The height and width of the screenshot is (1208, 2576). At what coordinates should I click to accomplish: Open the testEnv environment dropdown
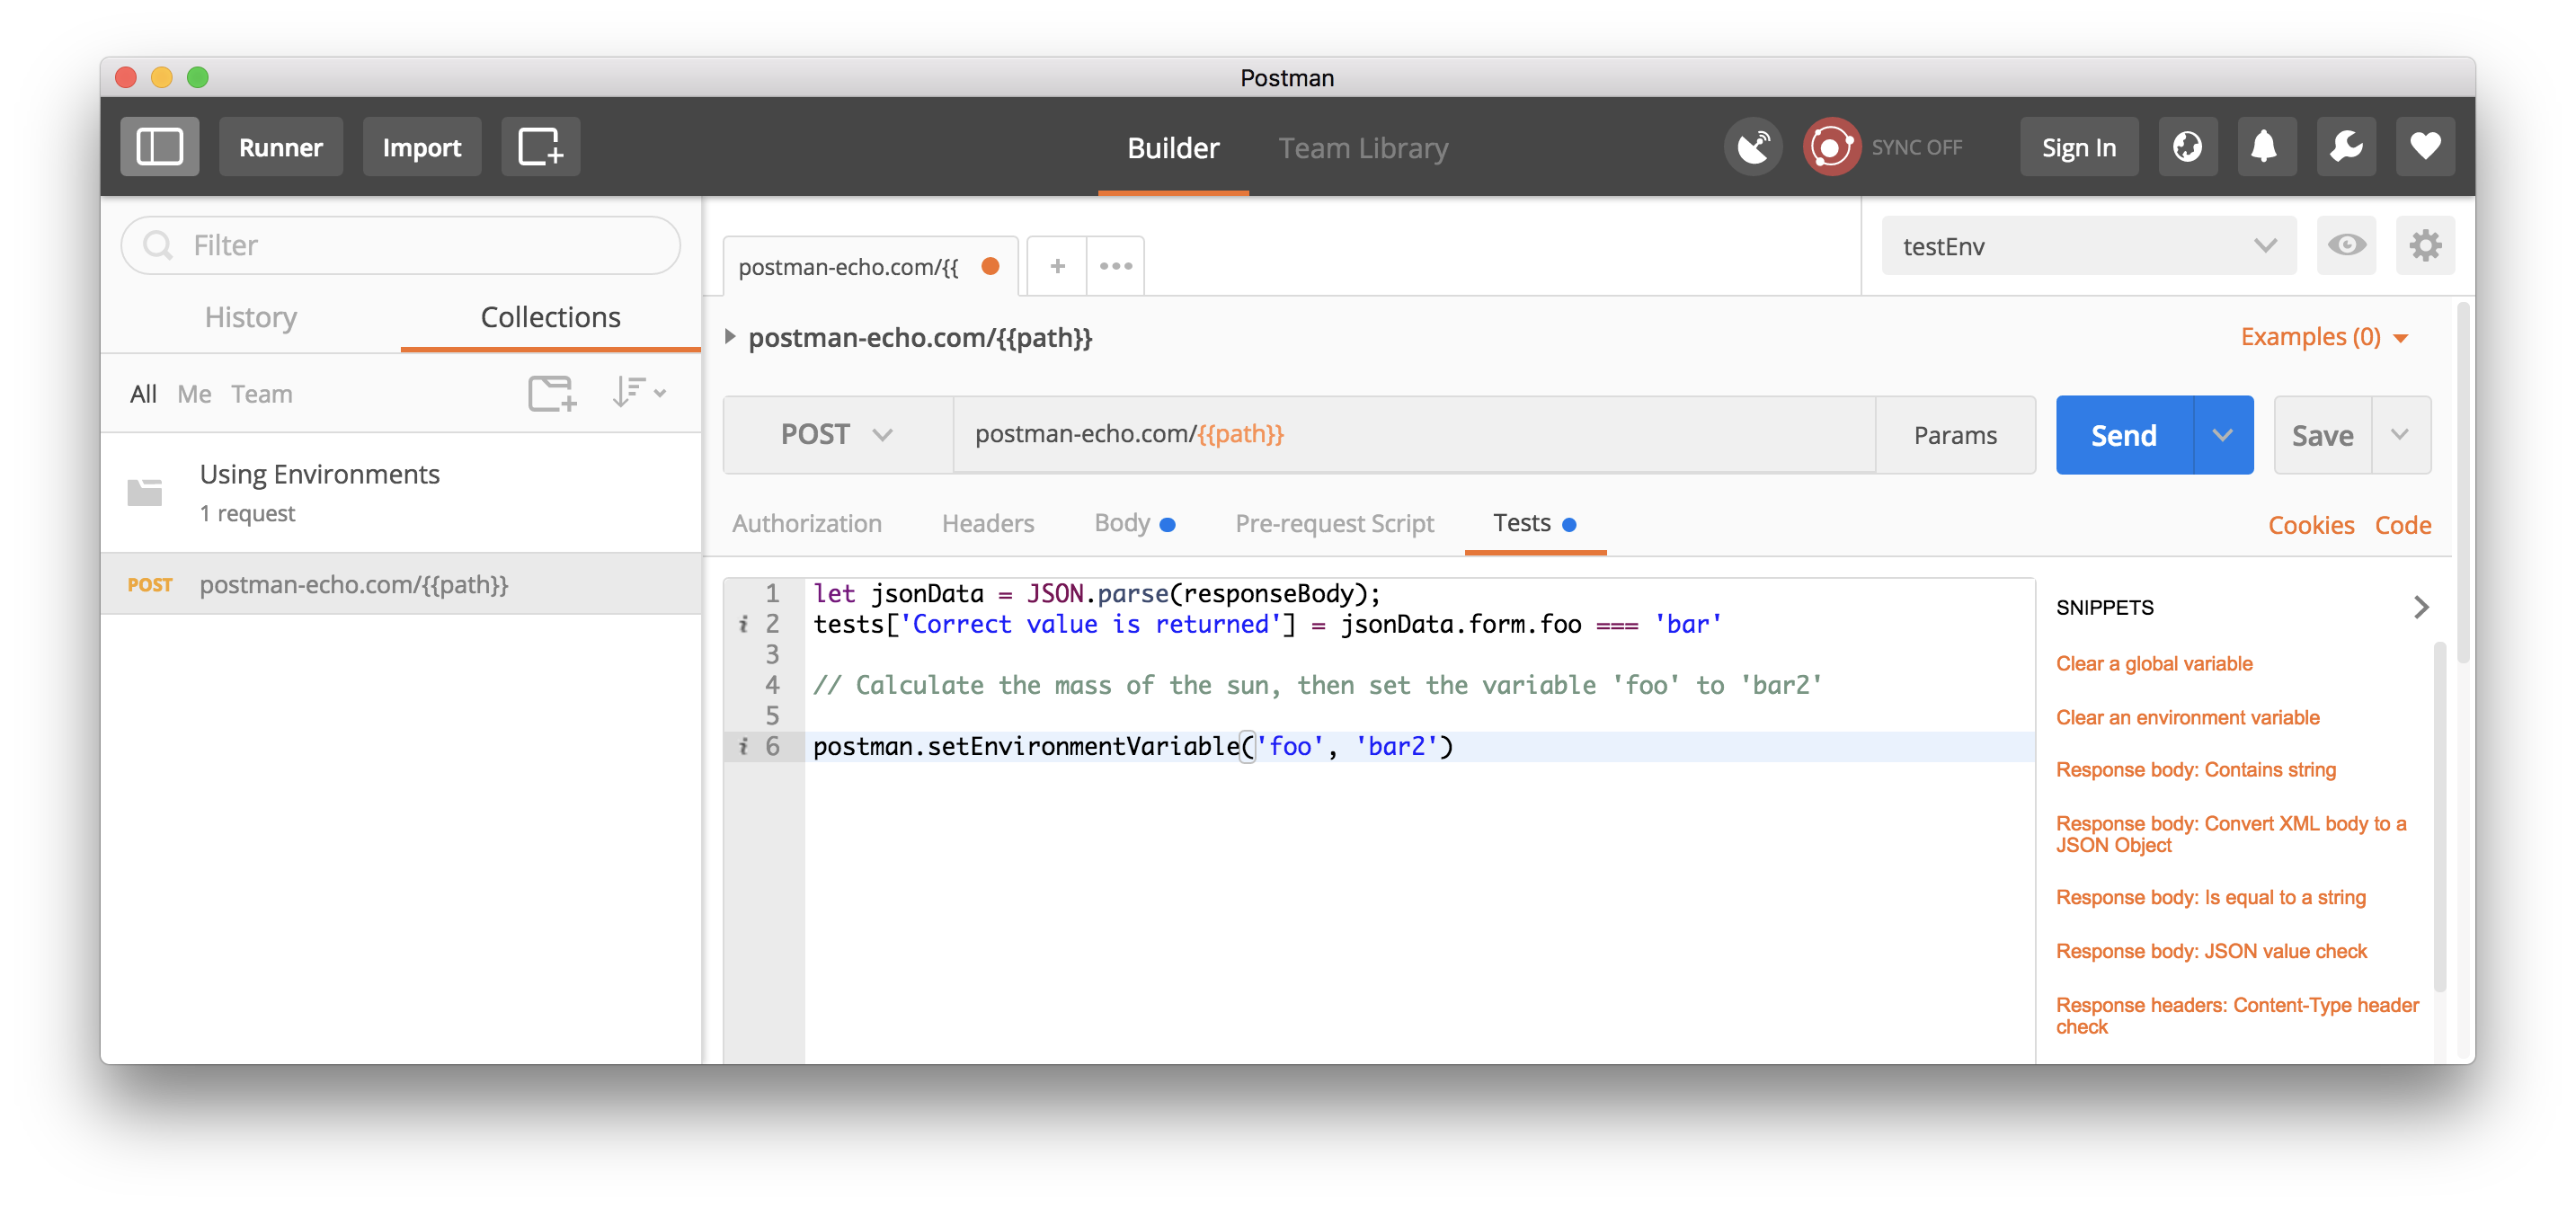point(2088,246)
